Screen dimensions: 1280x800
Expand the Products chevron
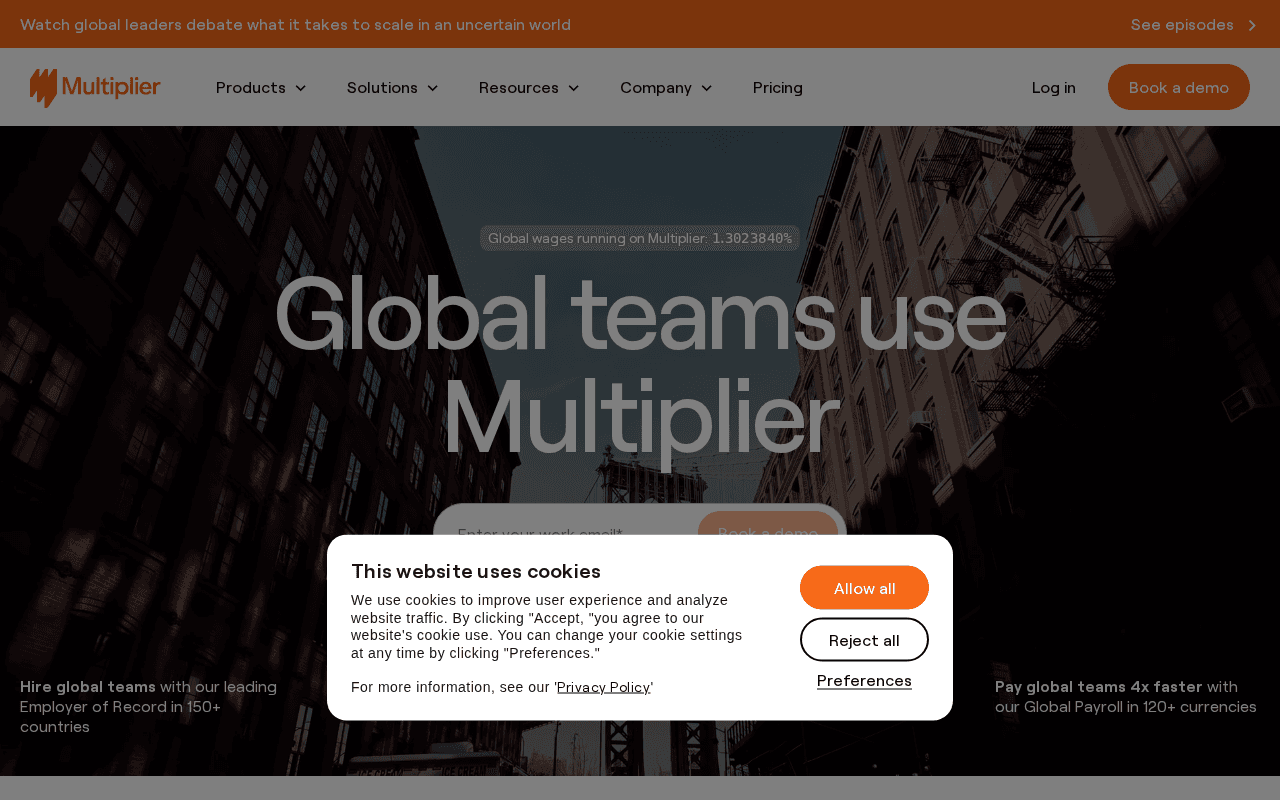(x=300, y=88)
